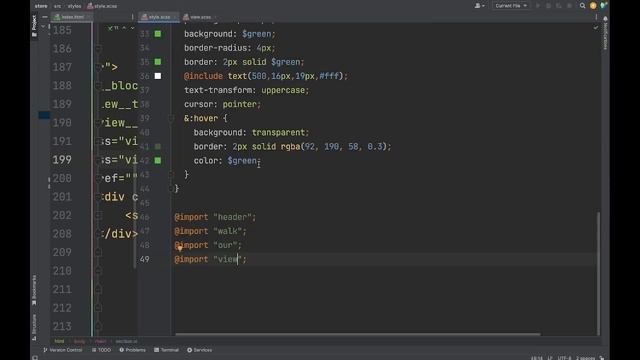Click the green color swatch on line 33
Viewport: 640px width, 360px height.
pyautogui.click(x=158, y=34)
